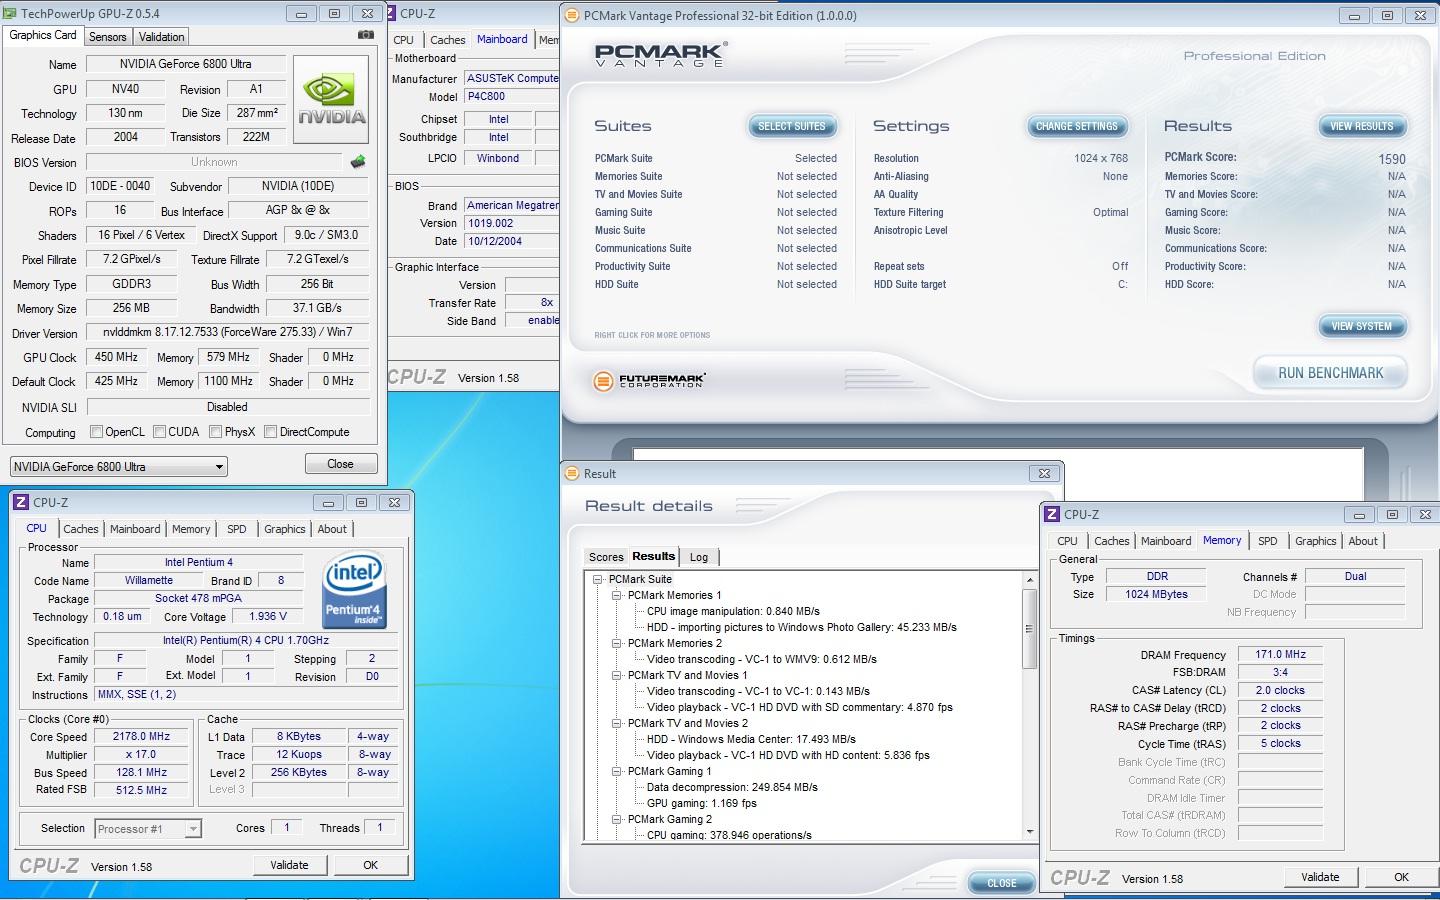Click the GPU-Z title bar icon
The width and height of the screenshot is (1440, 900).
click(11, 13)
